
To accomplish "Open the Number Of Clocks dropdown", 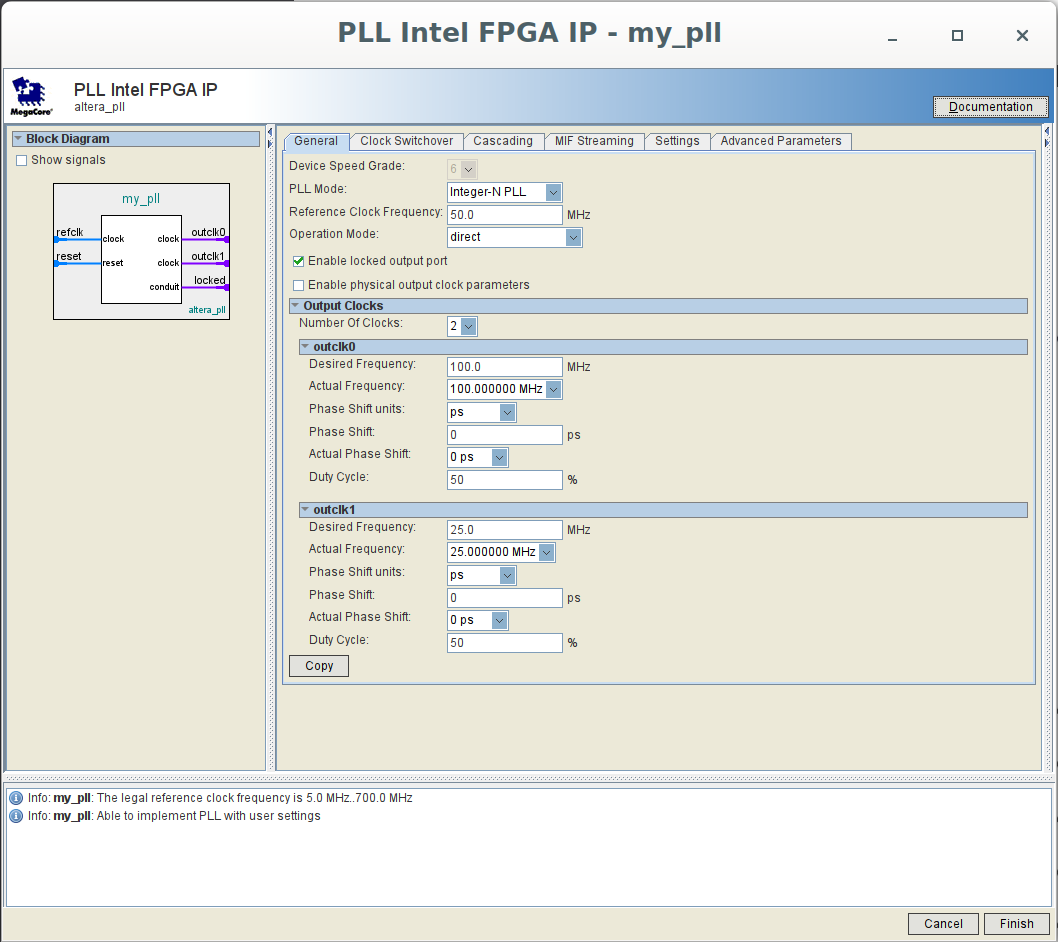I will coord(468,327).
